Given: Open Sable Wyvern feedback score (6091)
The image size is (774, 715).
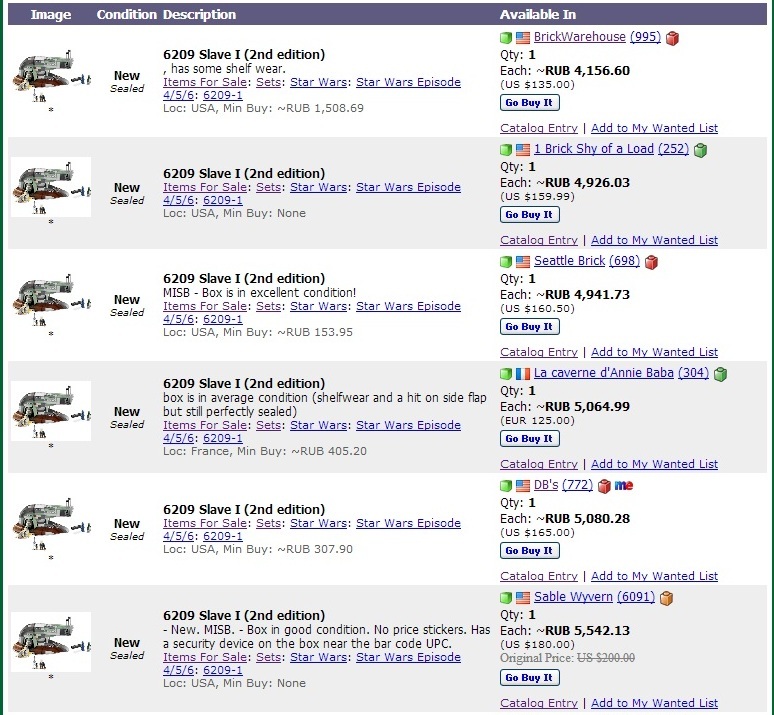Looking at the screenshot, I should [x=636, y=597].
